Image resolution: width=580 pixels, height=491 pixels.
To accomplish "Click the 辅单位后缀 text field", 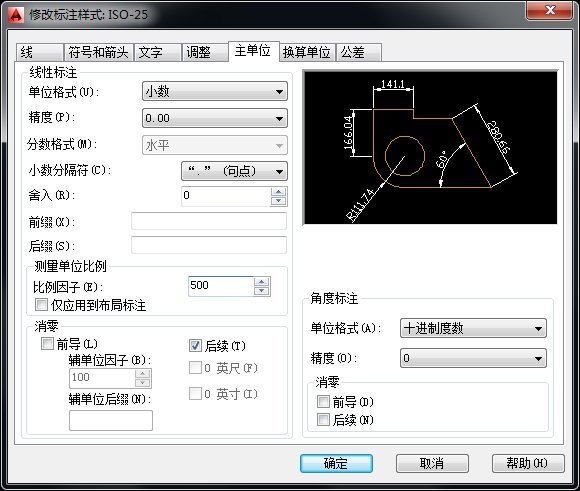I will click(x=111, y=420).
